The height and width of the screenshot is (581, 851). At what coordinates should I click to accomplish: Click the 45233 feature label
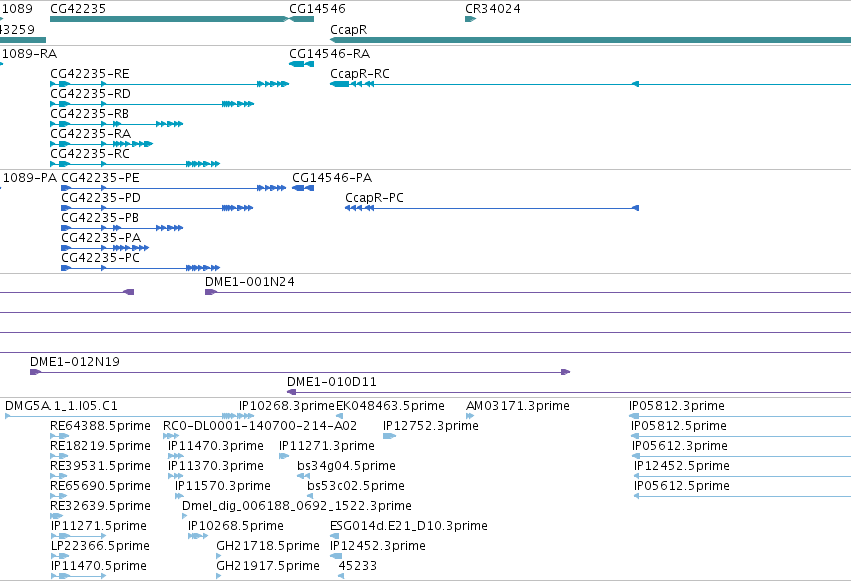358,566
